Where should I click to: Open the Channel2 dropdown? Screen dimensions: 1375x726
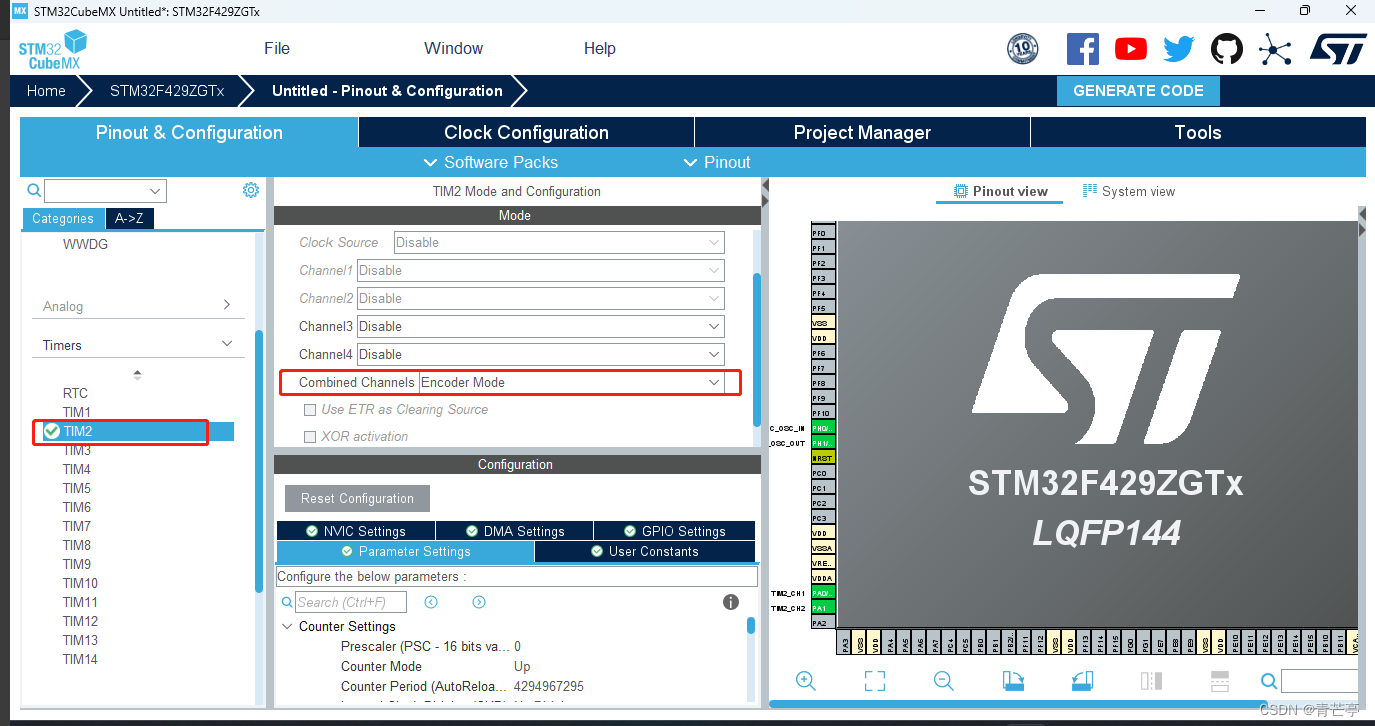[541, 298]
